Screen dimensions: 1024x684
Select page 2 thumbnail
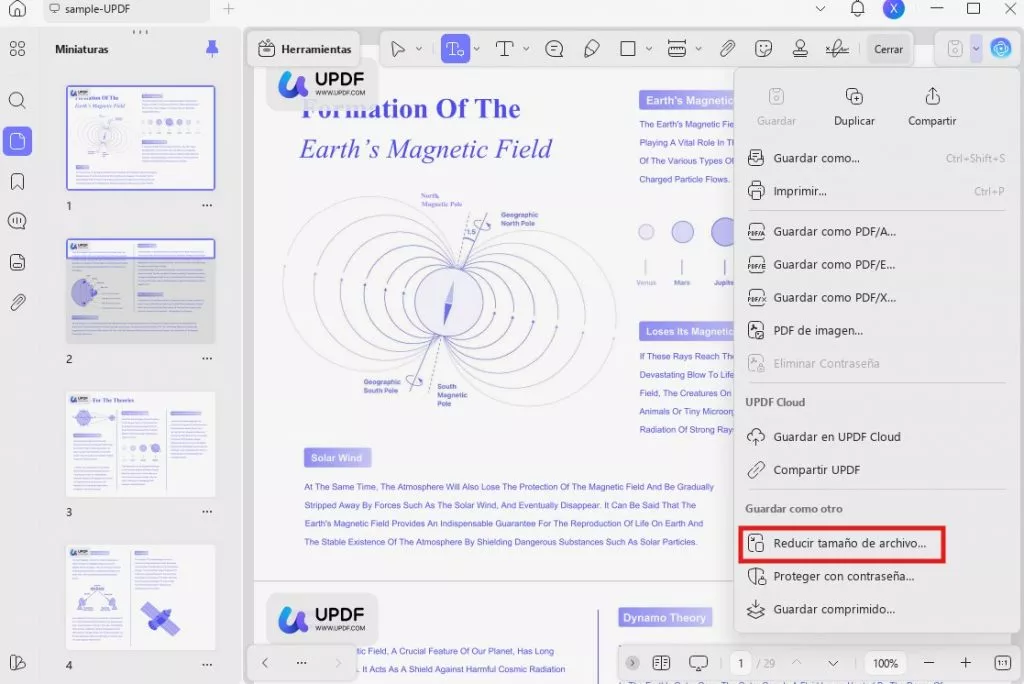pyautogui.click(x=140, y=291)
